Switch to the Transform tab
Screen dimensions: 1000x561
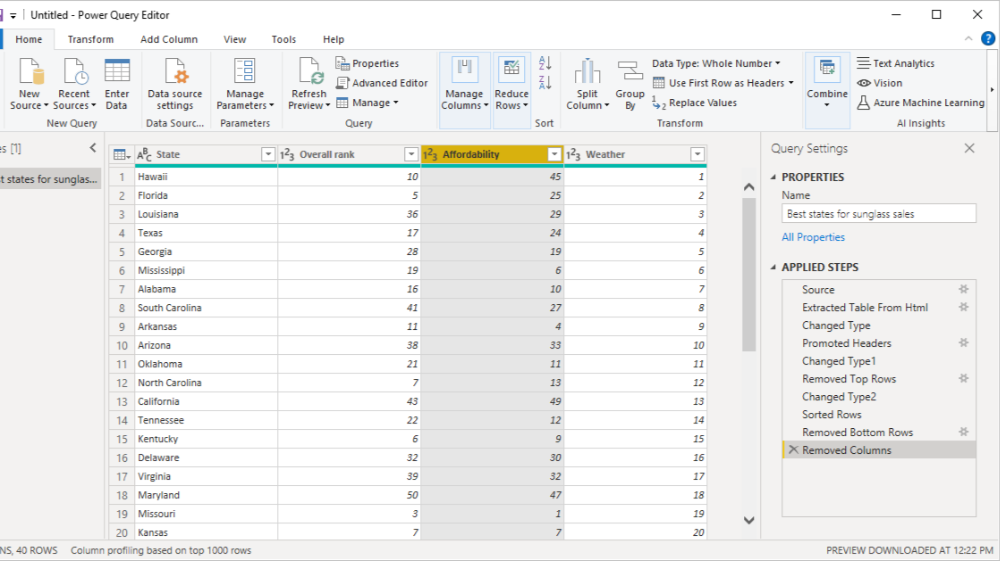pyautogui.click(x=91, y=40)
